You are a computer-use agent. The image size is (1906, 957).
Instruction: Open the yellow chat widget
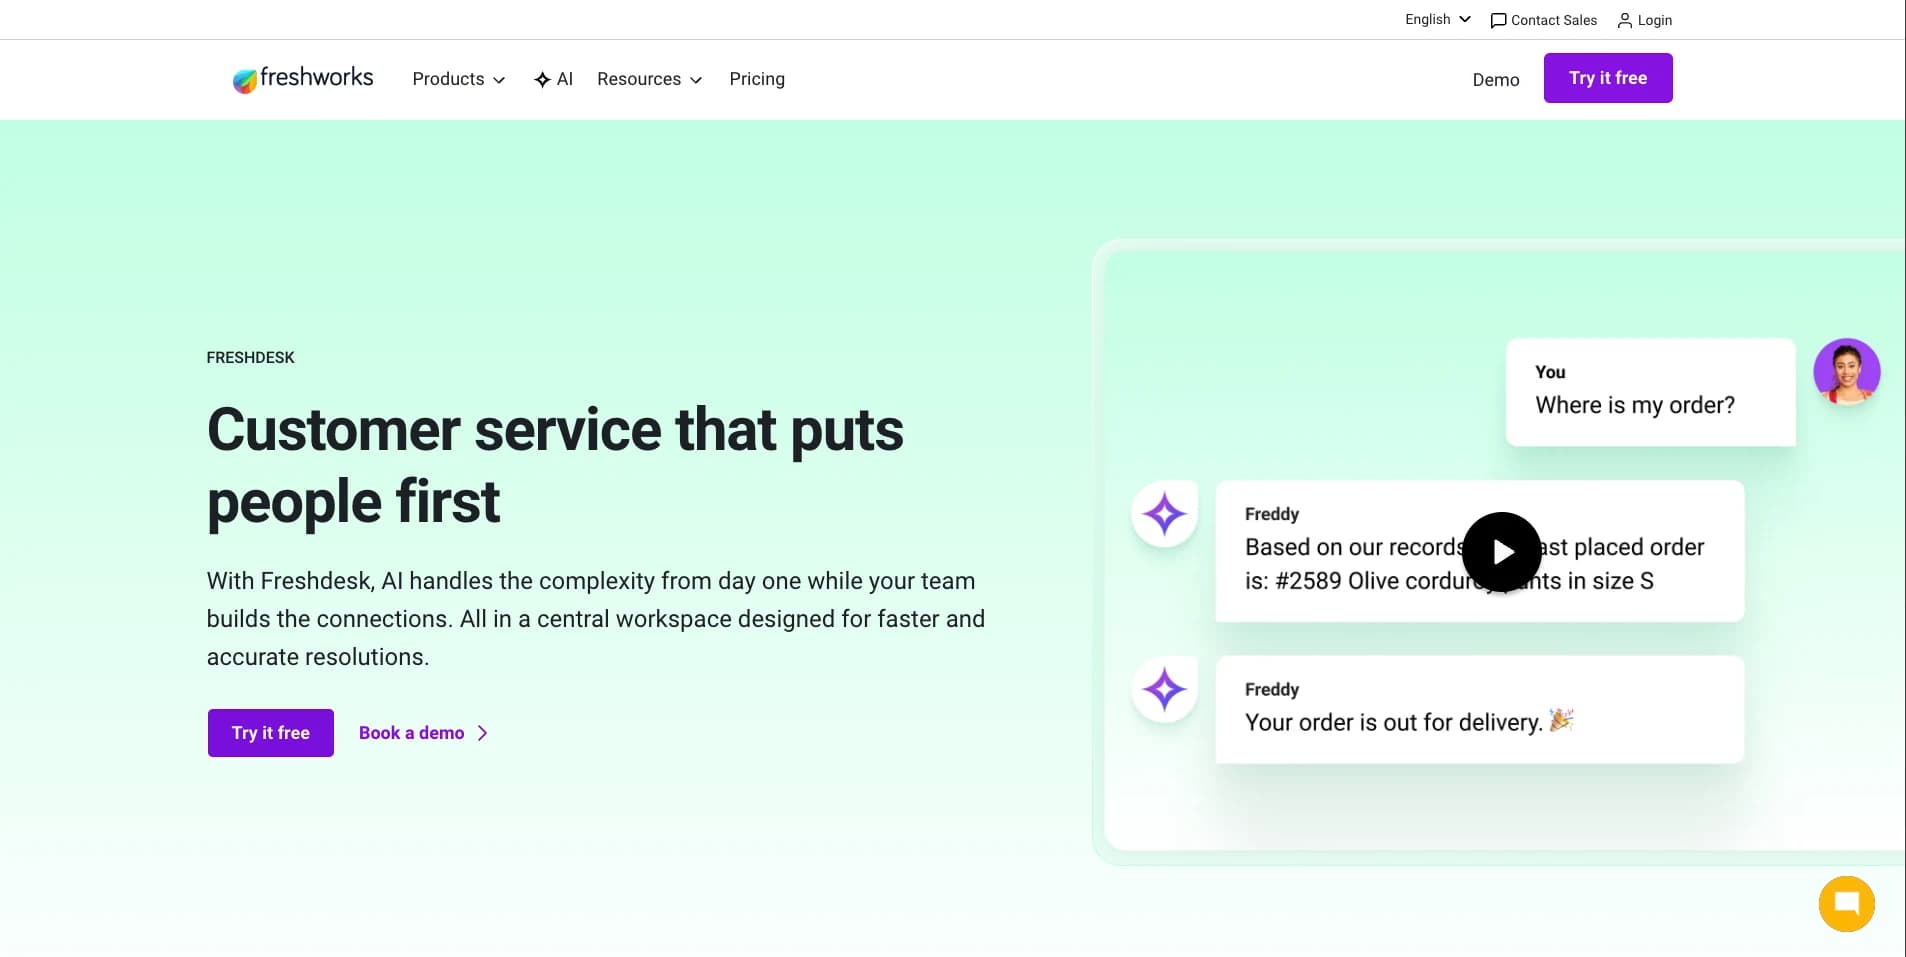(x=1846, y=904)
